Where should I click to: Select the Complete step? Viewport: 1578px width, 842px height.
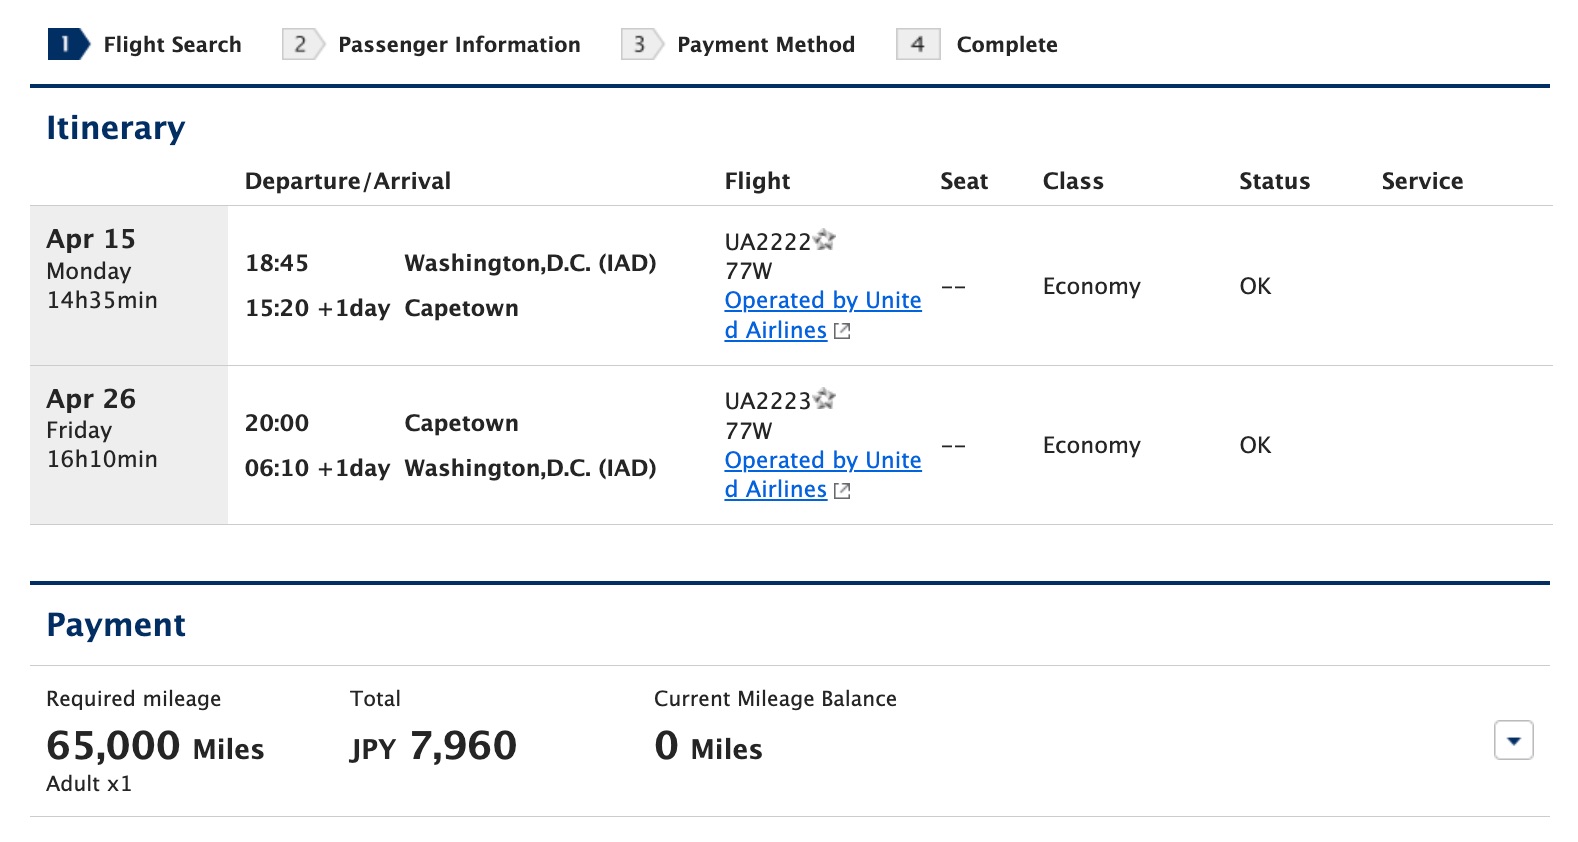tap(1007, 44)
